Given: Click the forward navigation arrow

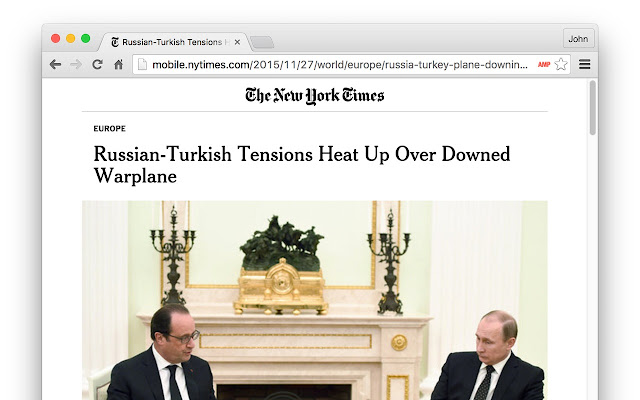Looking at the screenshot, I should pos(76,64).
